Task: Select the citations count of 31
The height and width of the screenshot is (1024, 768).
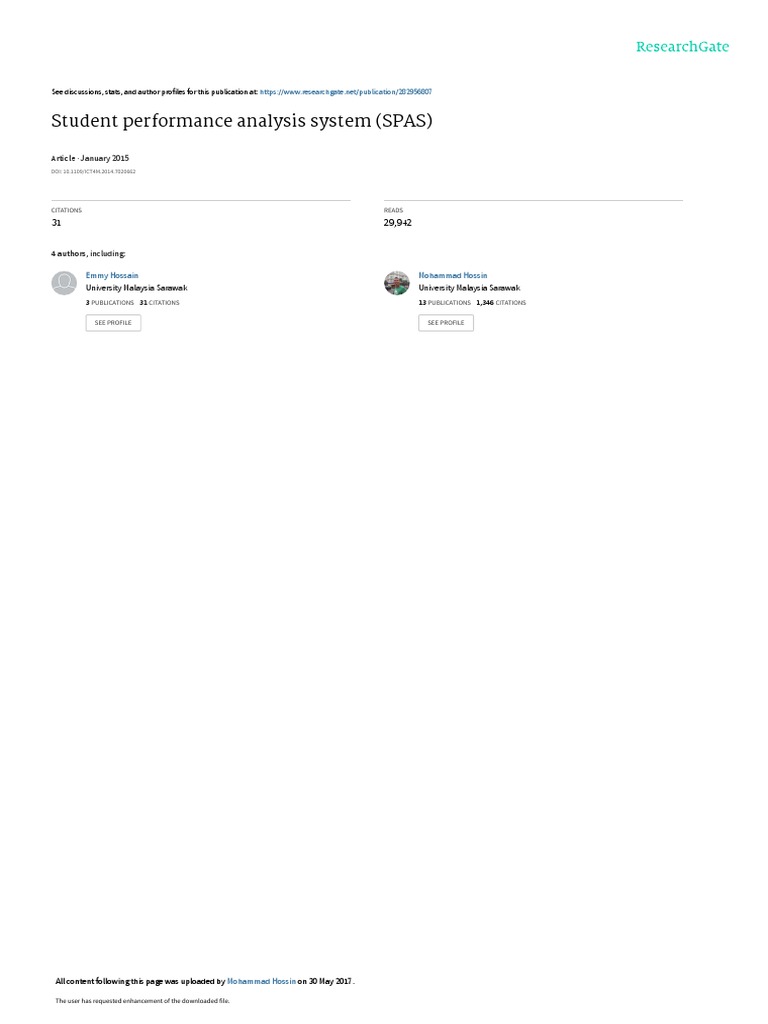Action: pos(56,223)
